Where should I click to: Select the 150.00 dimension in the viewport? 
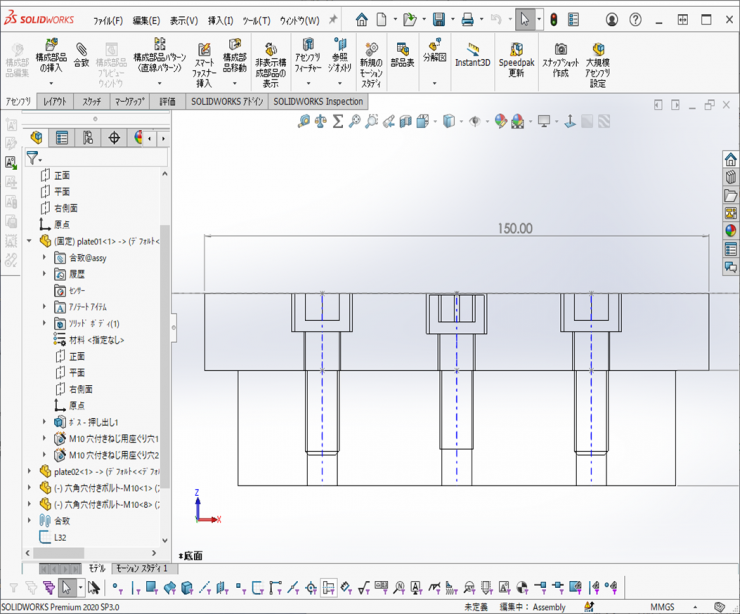pyautogui.click(x=514, y=229)
